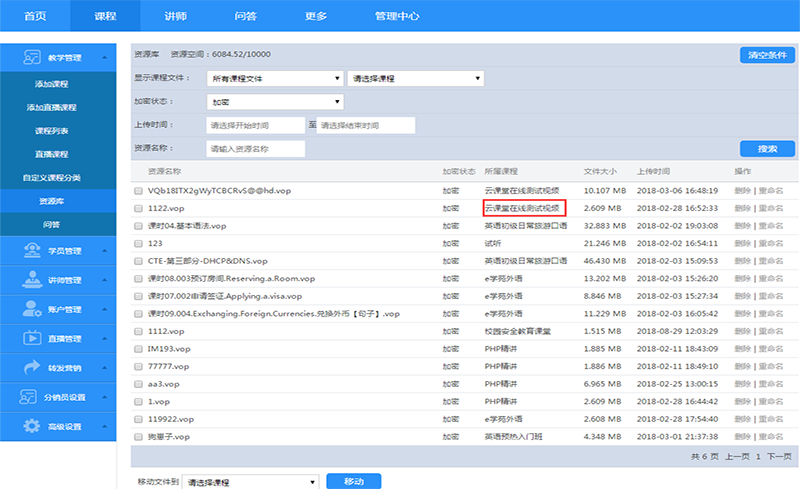
Task: Open the 所有课程文件 dropdown
Action: coord(273,78)
